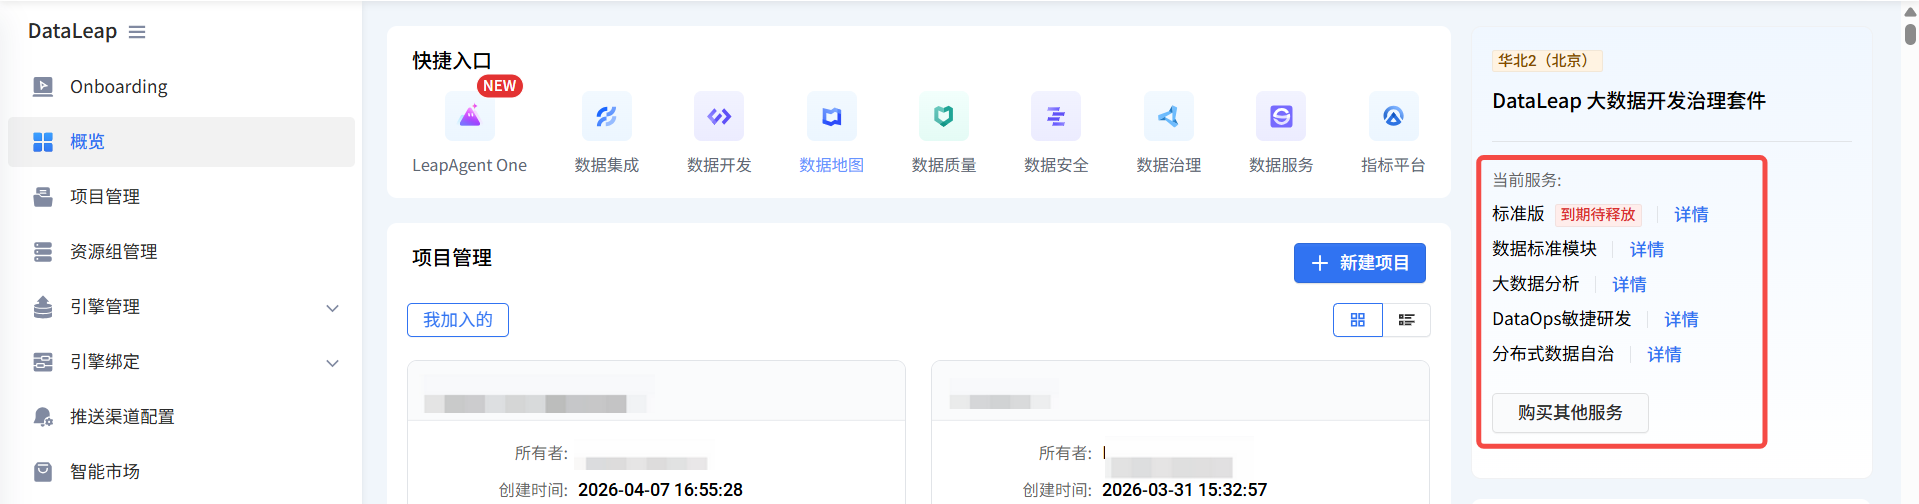Switch to card grid view

1358,320
